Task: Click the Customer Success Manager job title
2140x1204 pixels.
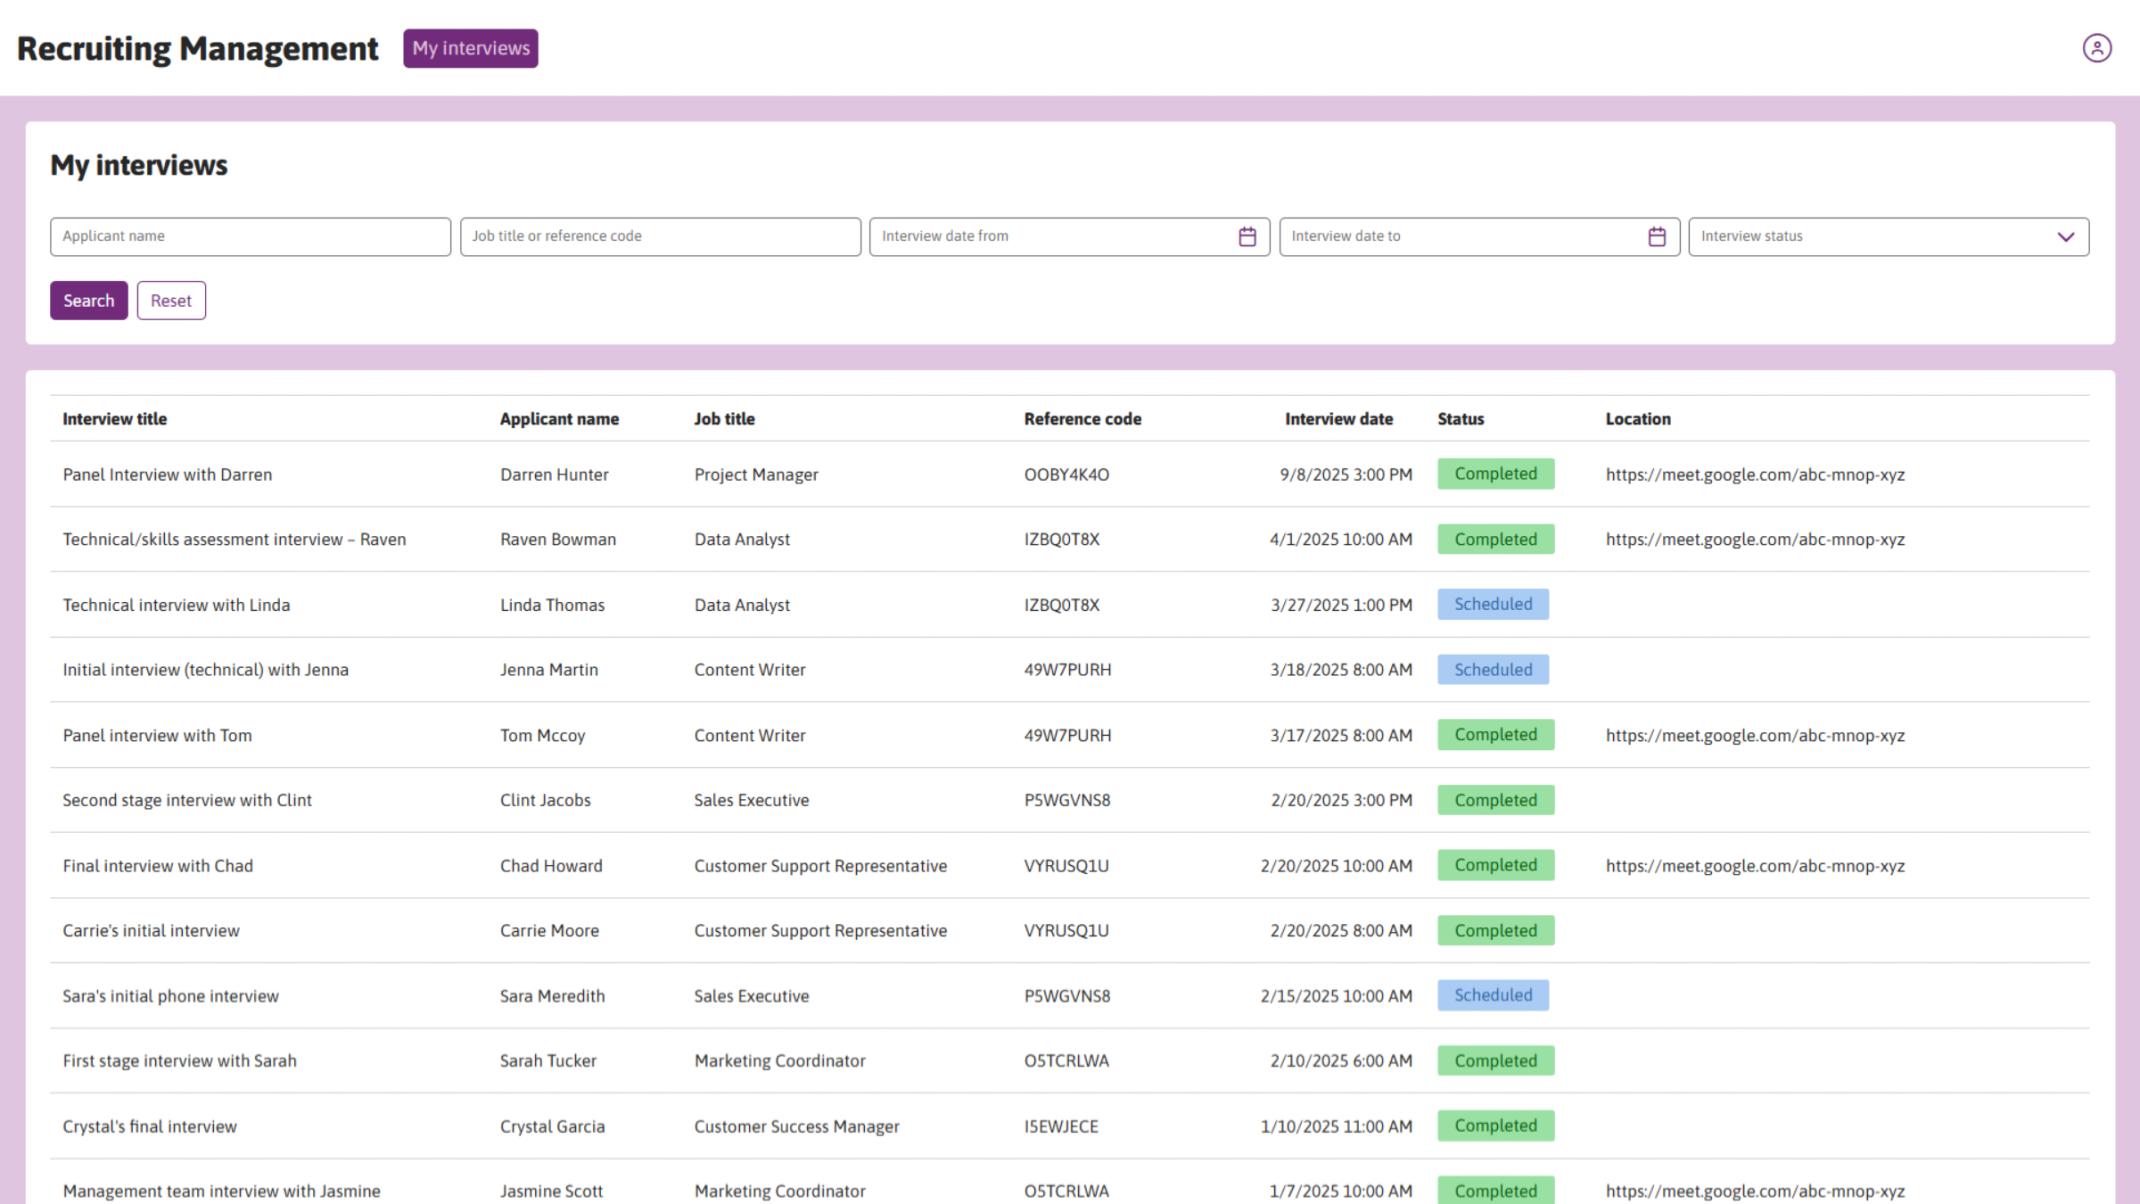Action: pos(797,1127)
